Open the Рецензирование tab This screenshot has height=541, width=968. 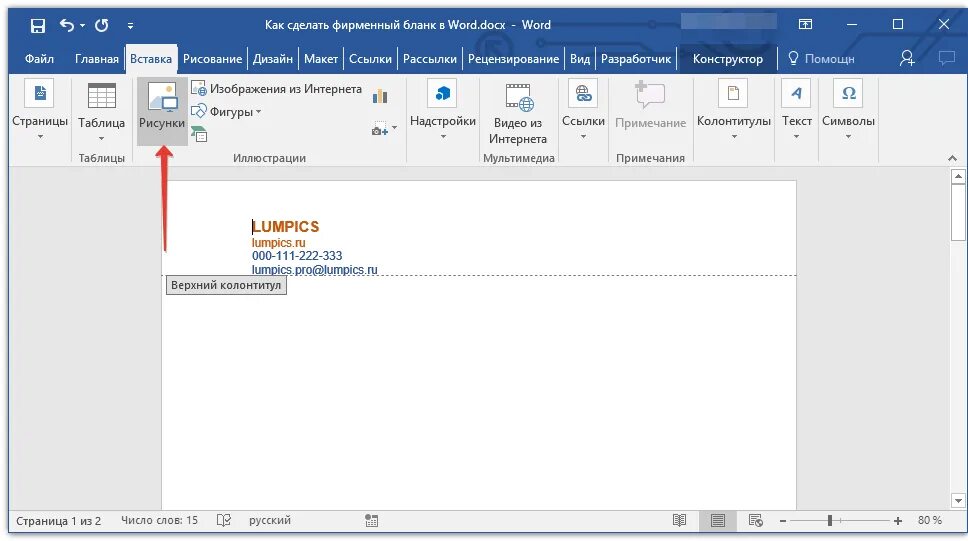point(513,59)
